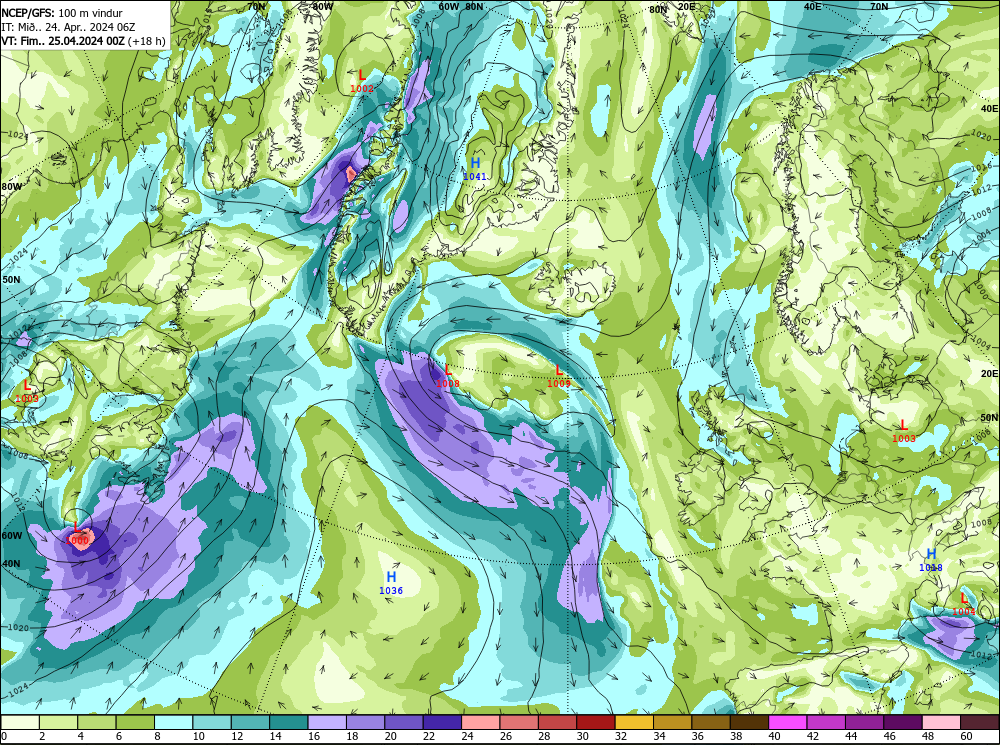Click the L 1009 low-pressure marker
This screenshot has height=745, width=1000.
pos(559,376)
